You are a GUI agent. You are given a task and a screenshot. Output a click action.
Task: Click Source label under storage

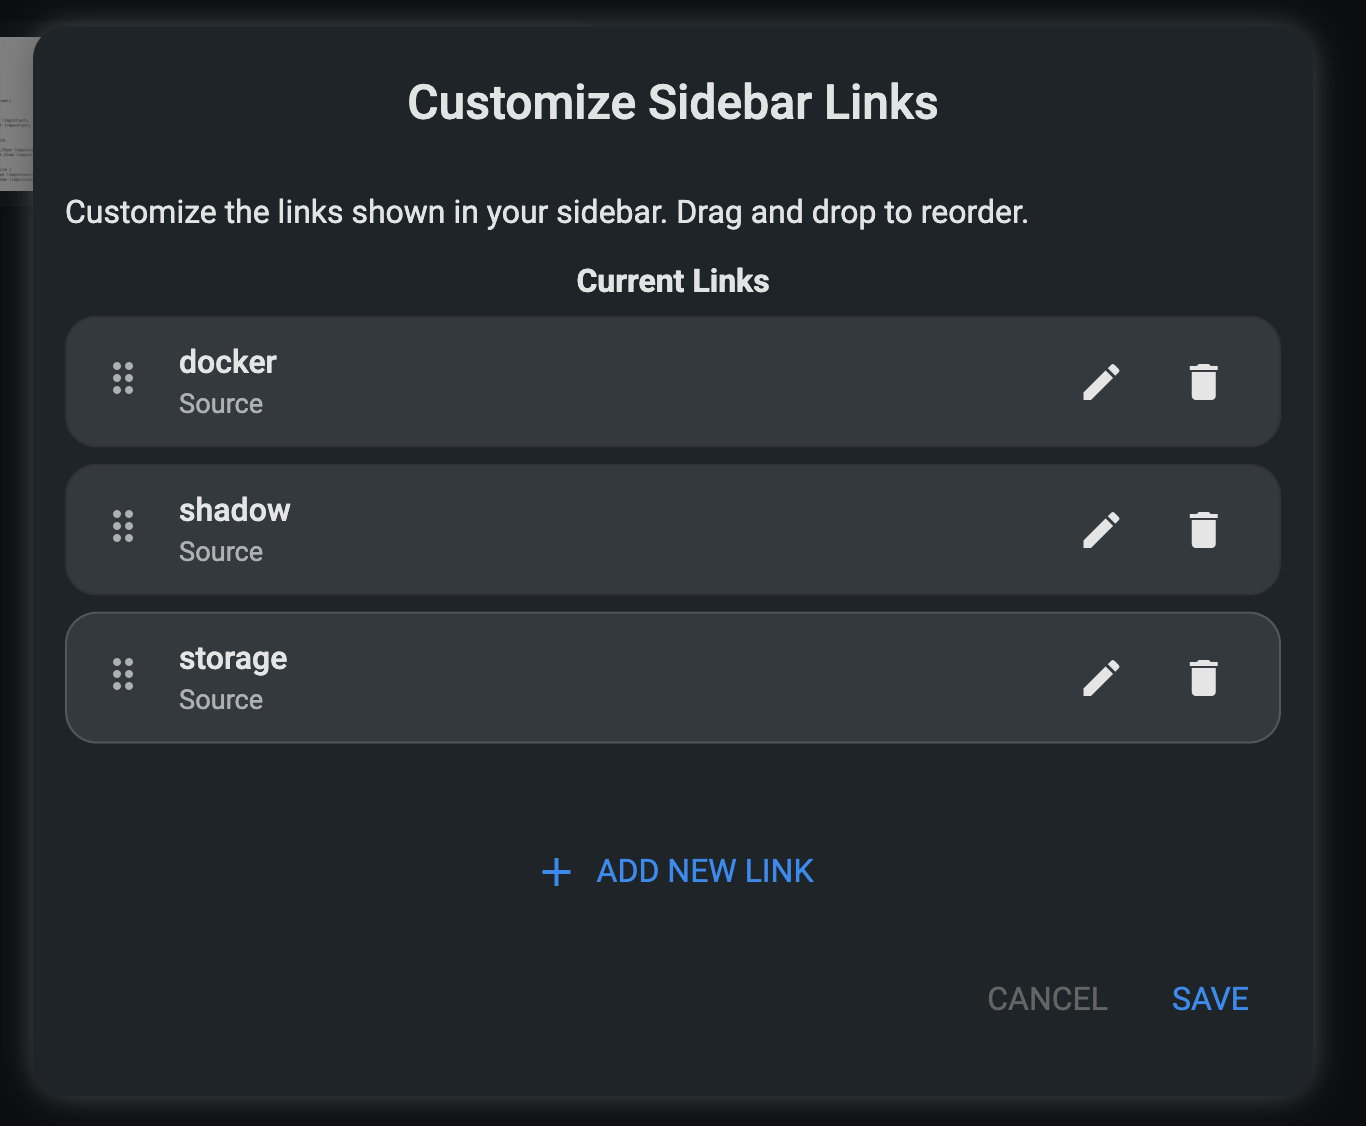pyautogui.click(x=221, y=700)
